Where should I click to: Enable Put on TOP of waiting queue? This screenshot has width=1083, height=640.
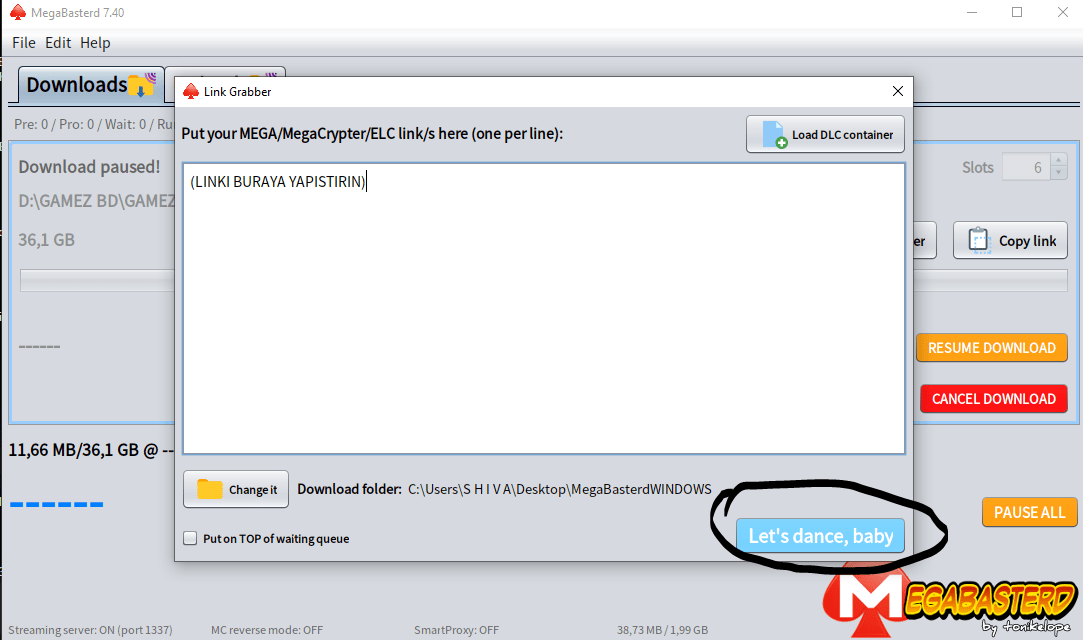tap(190, 539)
